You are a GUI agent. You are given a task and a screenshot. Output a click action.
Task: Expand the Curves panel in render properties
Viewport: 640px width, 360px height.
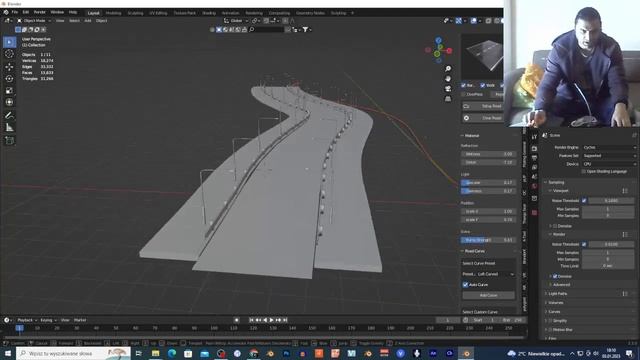(x=553, y=312)
